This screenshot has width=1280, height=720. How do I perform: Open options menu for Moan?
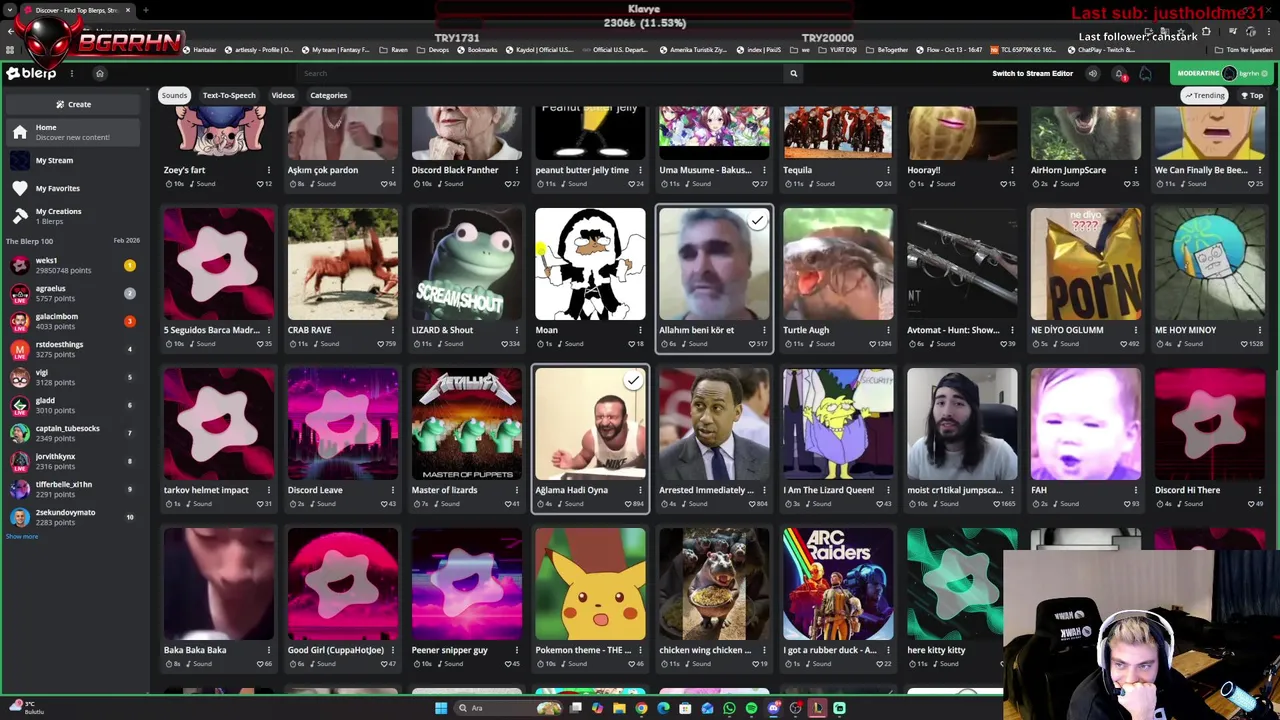[x=641, y=330]
